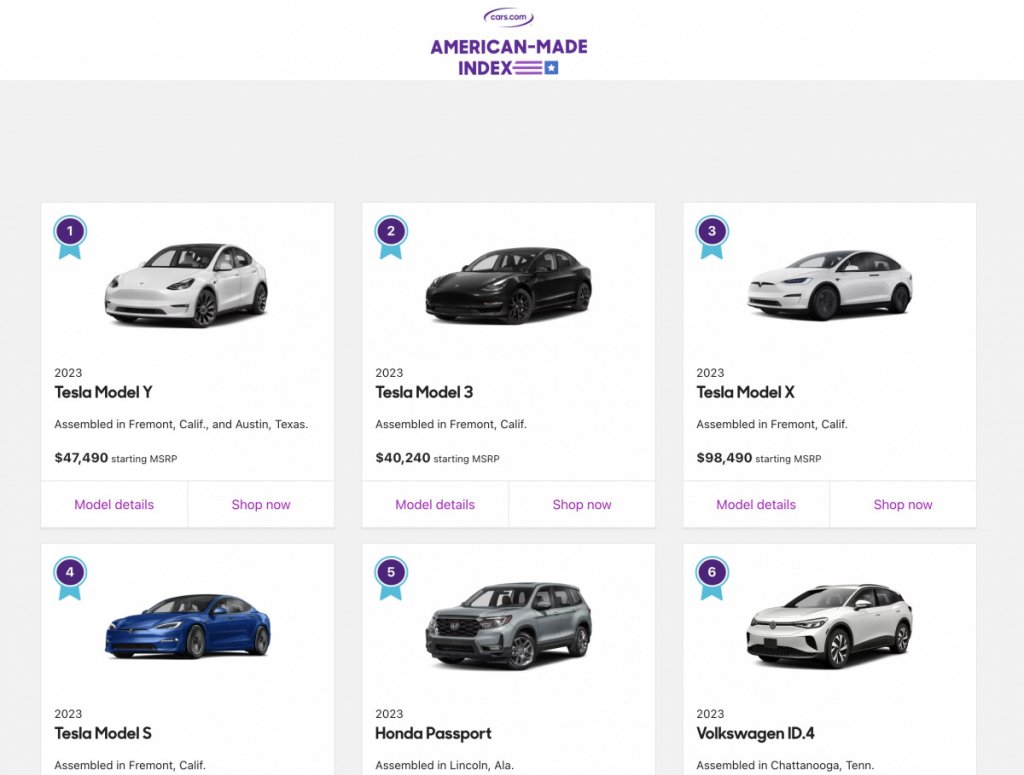This screenshot has height=775, width=1024.
Task: Click the number 1 rank ribbon badge
Action: point(69,234)
